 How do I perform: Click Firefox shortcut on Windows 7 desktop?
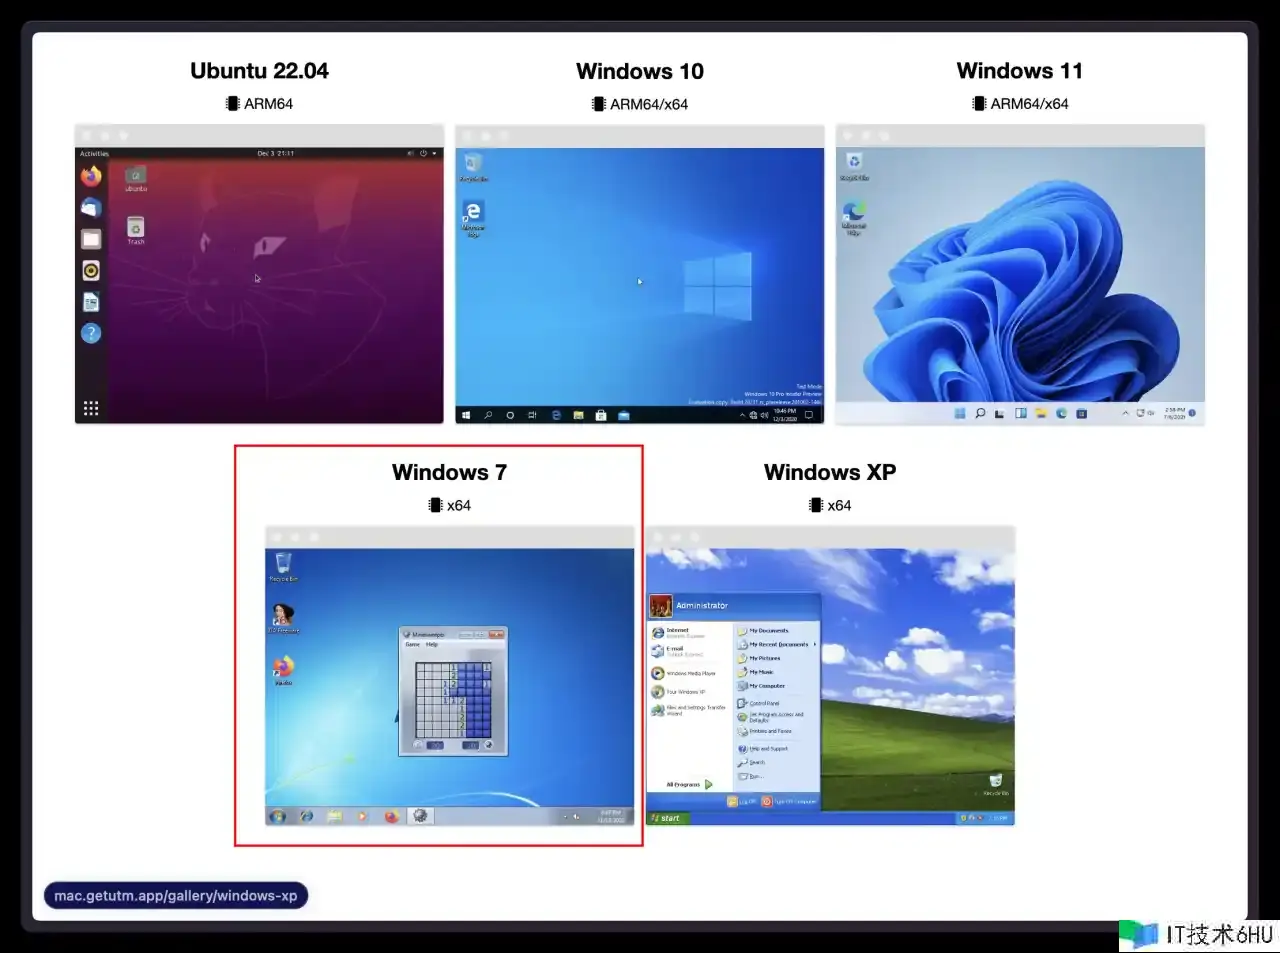pos(284,670)
